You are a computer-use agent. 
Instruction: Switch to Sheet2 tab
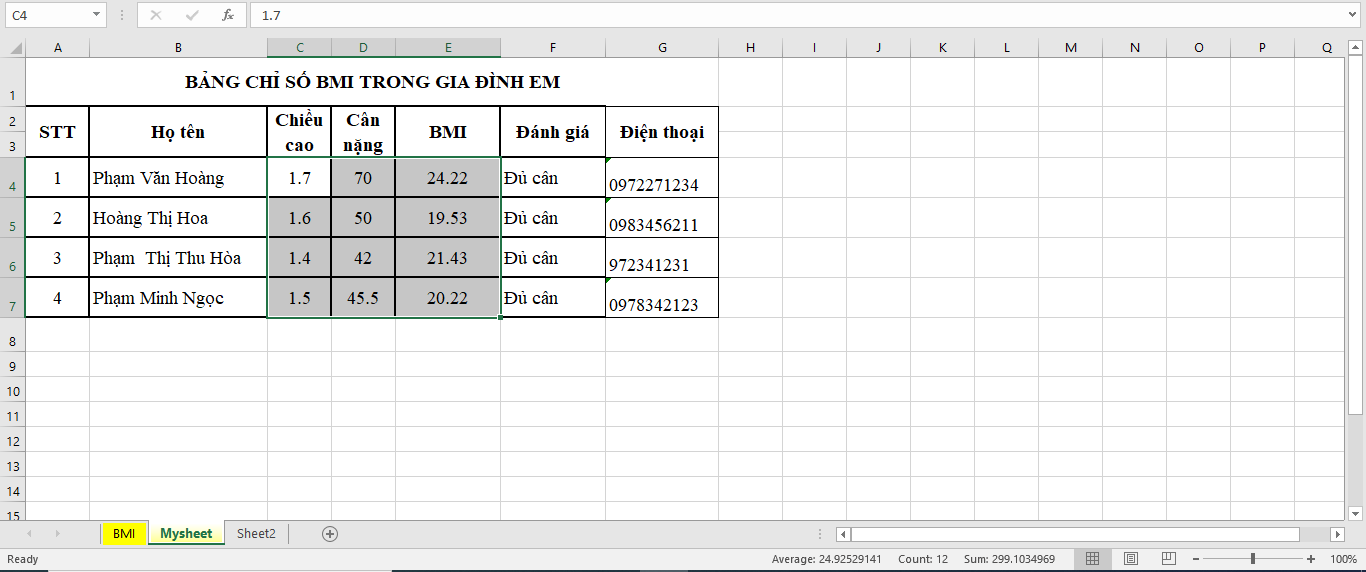pyautogui.click(x=256, y=534)
